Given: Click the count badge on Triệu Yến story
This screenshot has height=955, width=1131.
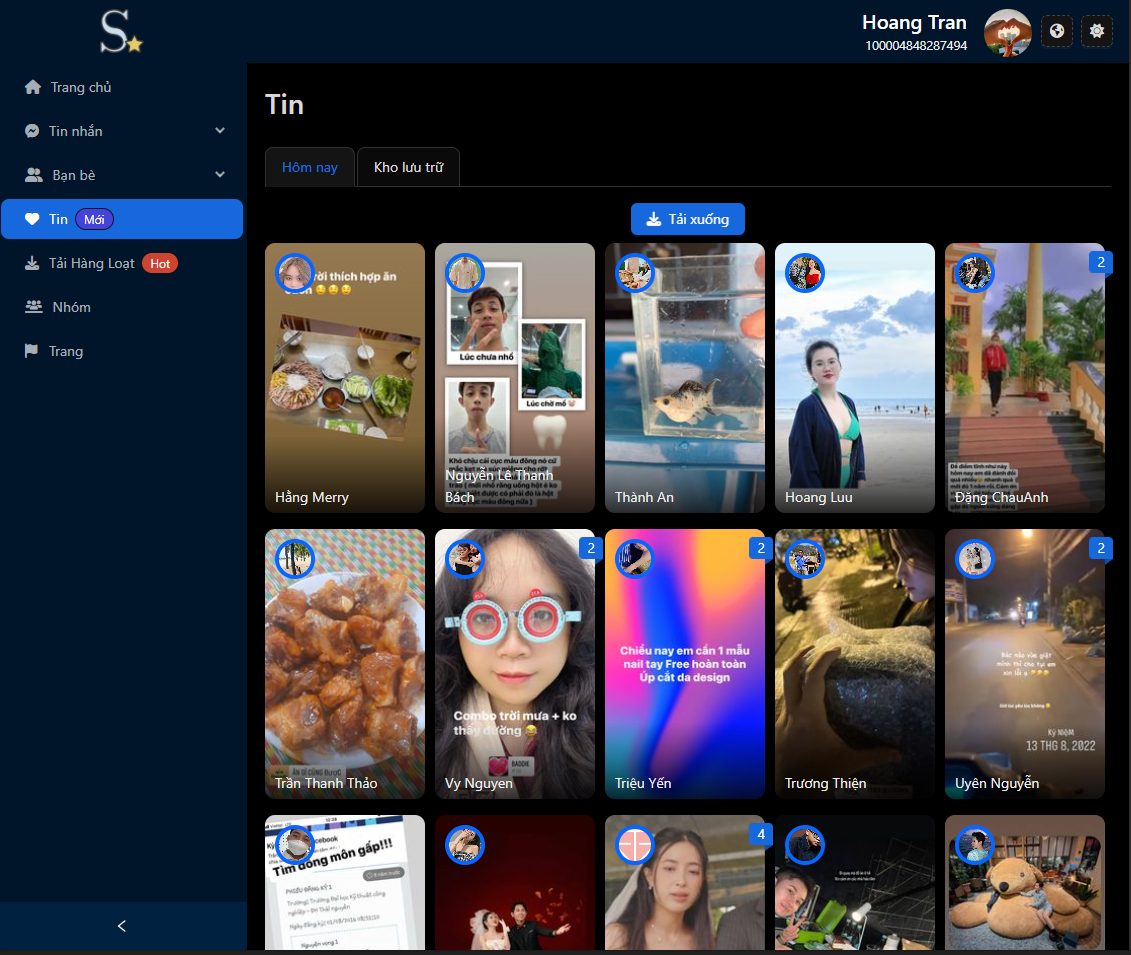Looking at the screenshot, I should (760, 548).
